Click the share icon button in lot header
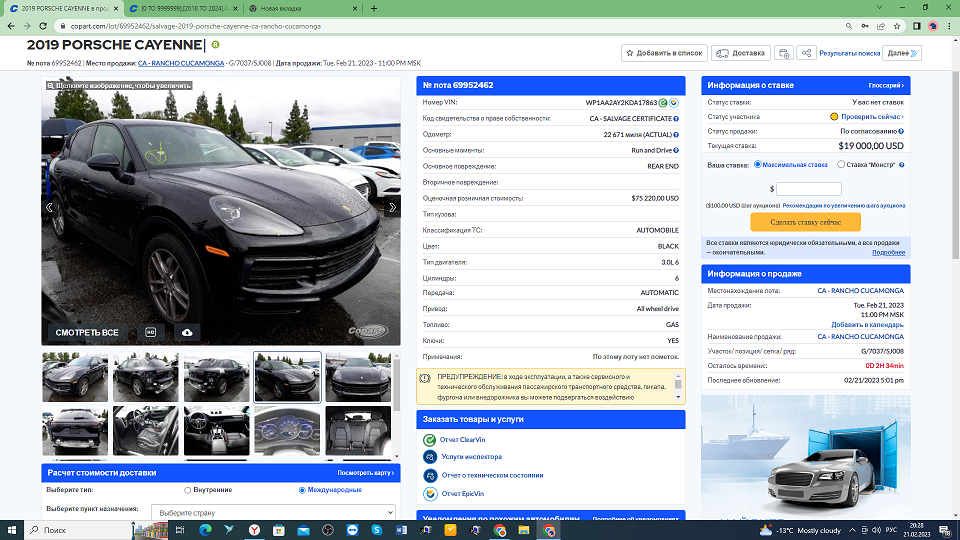960x540 pixels. click(x=806, y=53)
